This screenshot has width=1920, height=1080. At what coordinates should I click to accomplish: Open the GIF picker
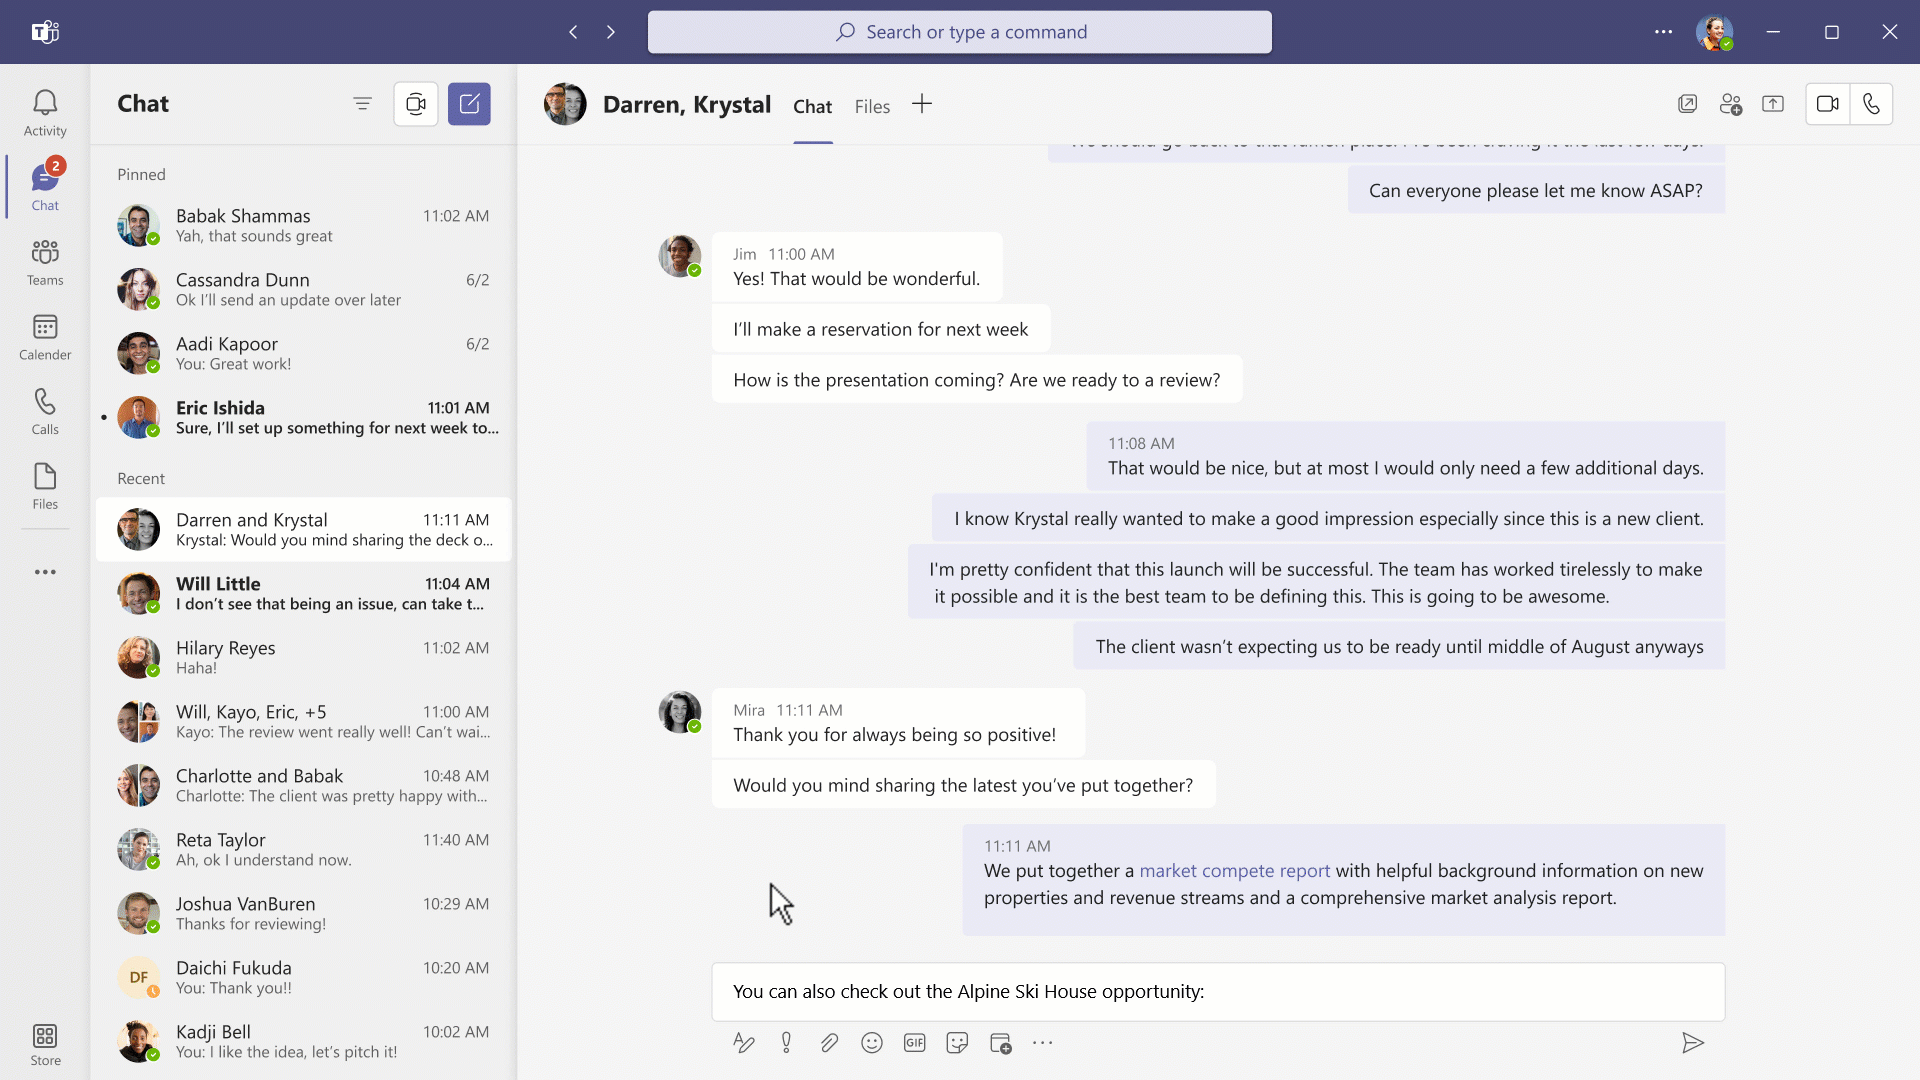[x=915, y=1042]
